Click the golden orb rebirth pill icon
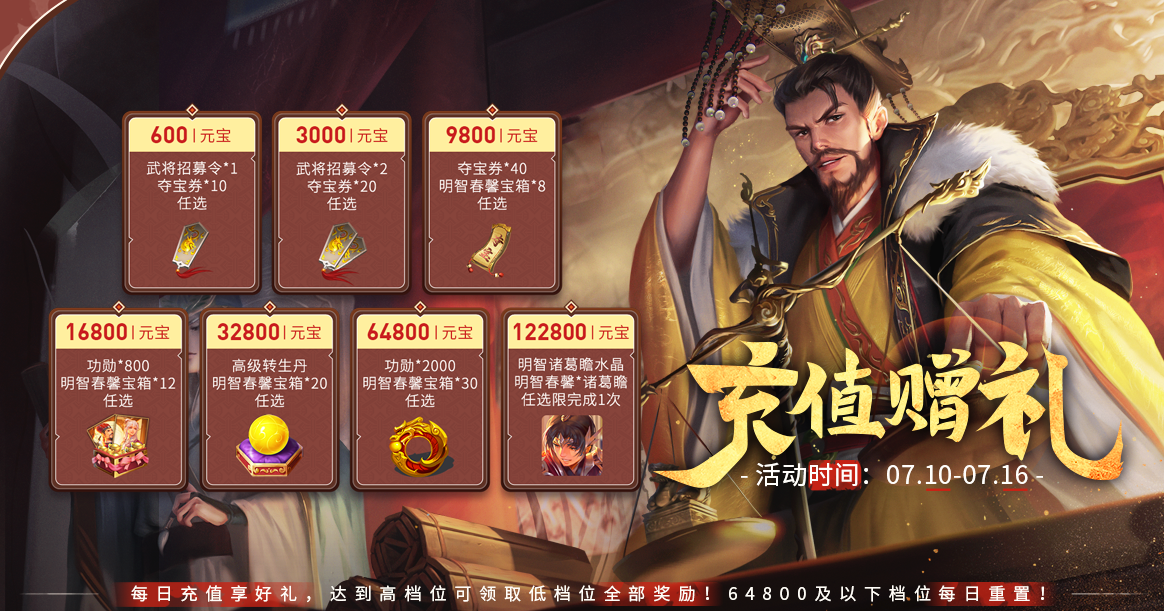This screenshot has height=611, width=1164. pos(269,445)
